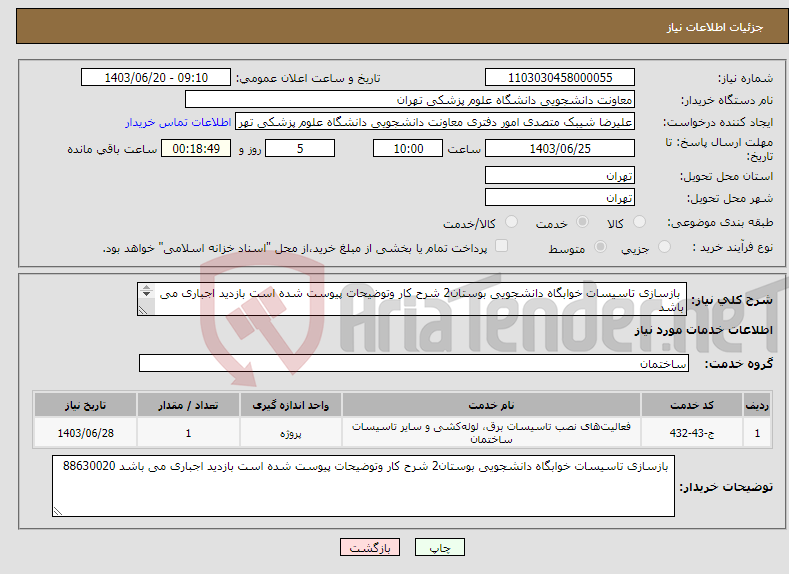This screenshot has width=789, height=574.
Task: Click service code cell ج-43-432
Action: click(692, 433)
